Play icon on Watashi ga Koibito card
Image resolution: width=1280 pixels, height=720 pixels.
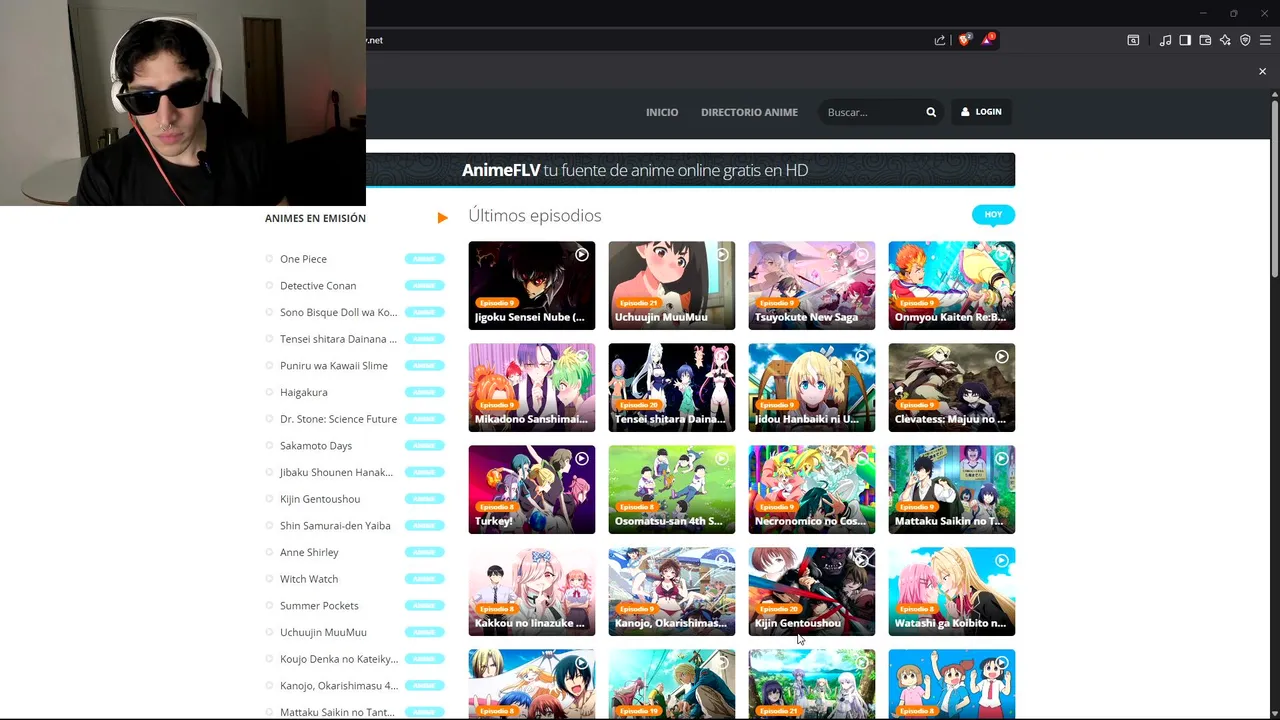tap(1001, 561)
